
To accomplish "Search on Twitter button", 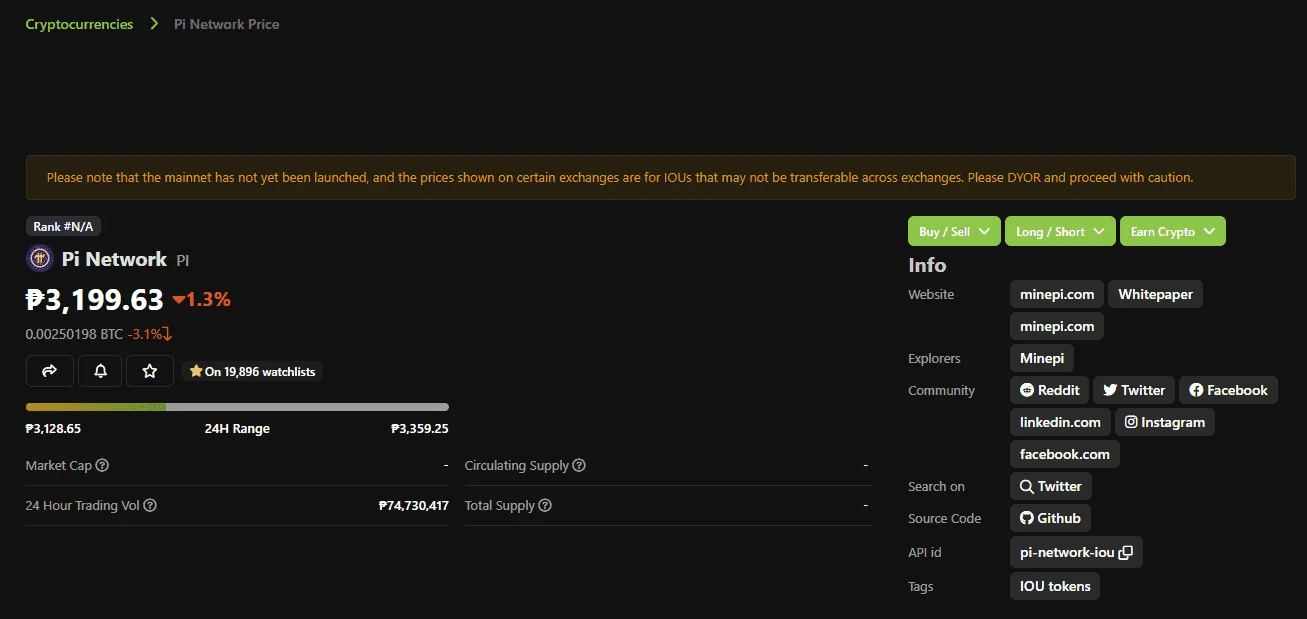I will pyautogui.click(x=1050, y=486).
